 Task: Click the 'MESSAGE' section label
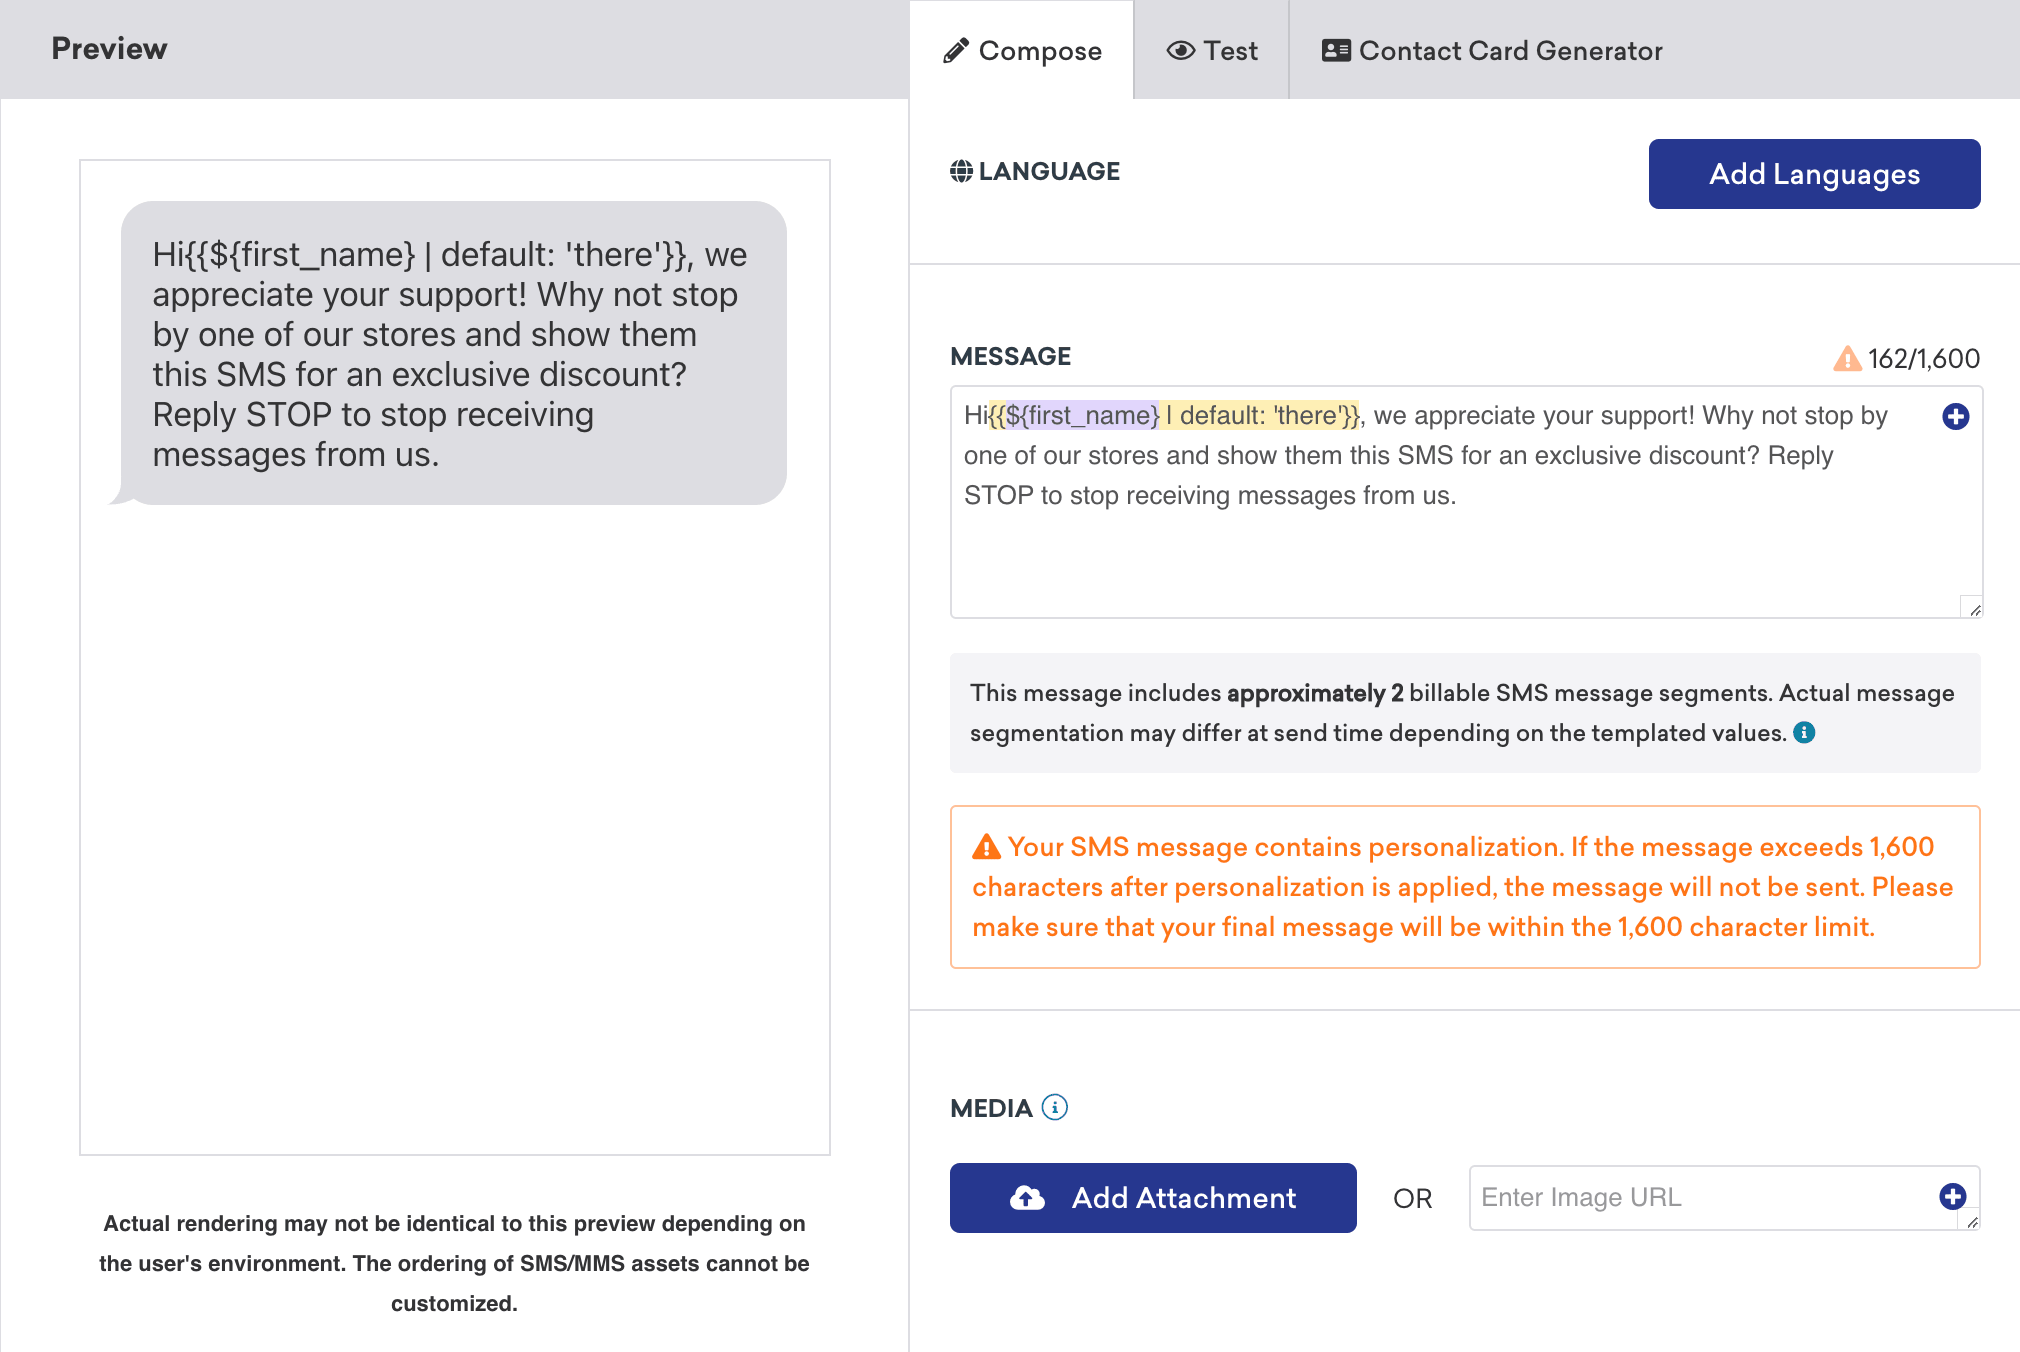click(x=1010, y=356)
